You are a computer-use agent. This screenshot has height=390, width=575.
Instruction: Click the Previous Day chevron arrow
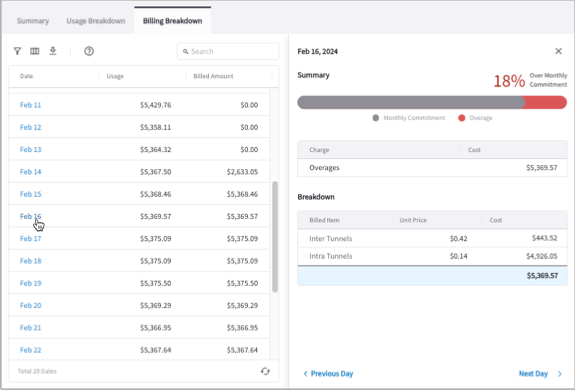[x=305, y=374]
